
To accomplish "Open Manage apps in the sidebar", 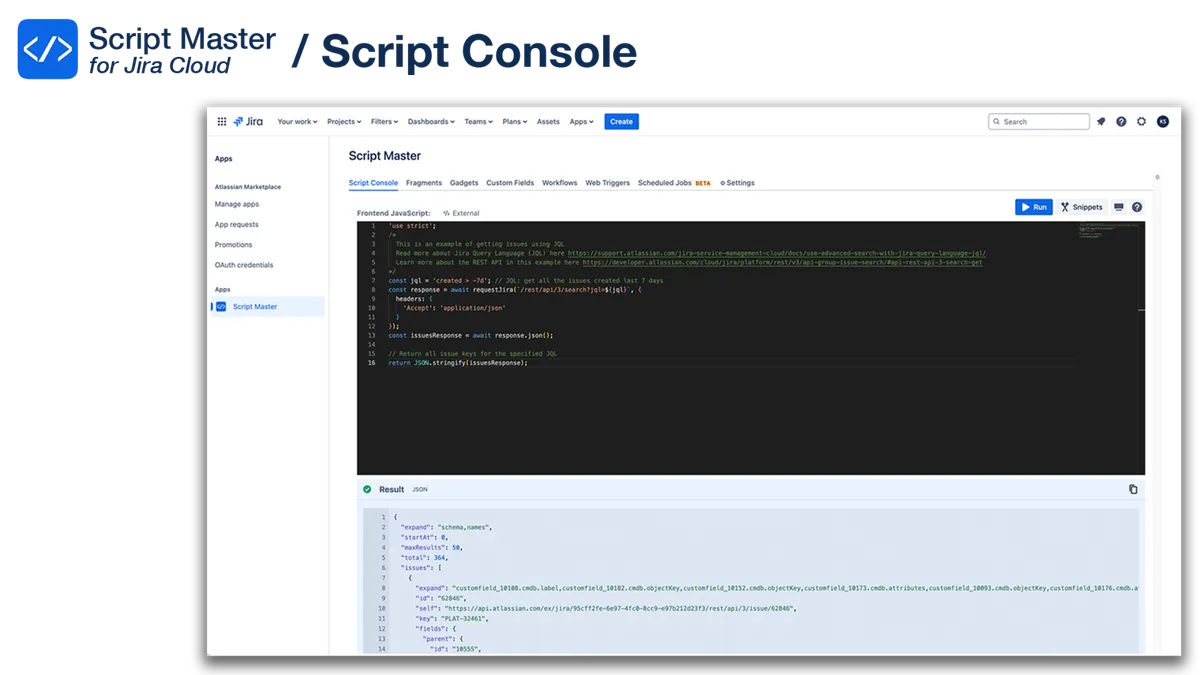I will pyautogui.click(x=237, y=204).
